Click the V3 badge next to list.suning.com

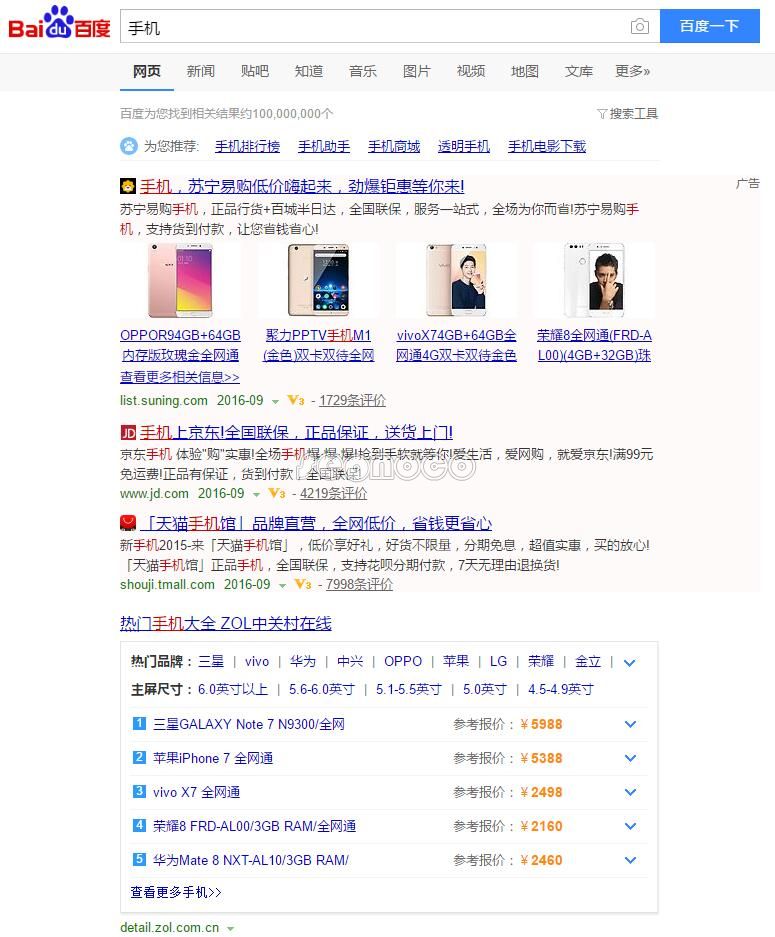295,401
